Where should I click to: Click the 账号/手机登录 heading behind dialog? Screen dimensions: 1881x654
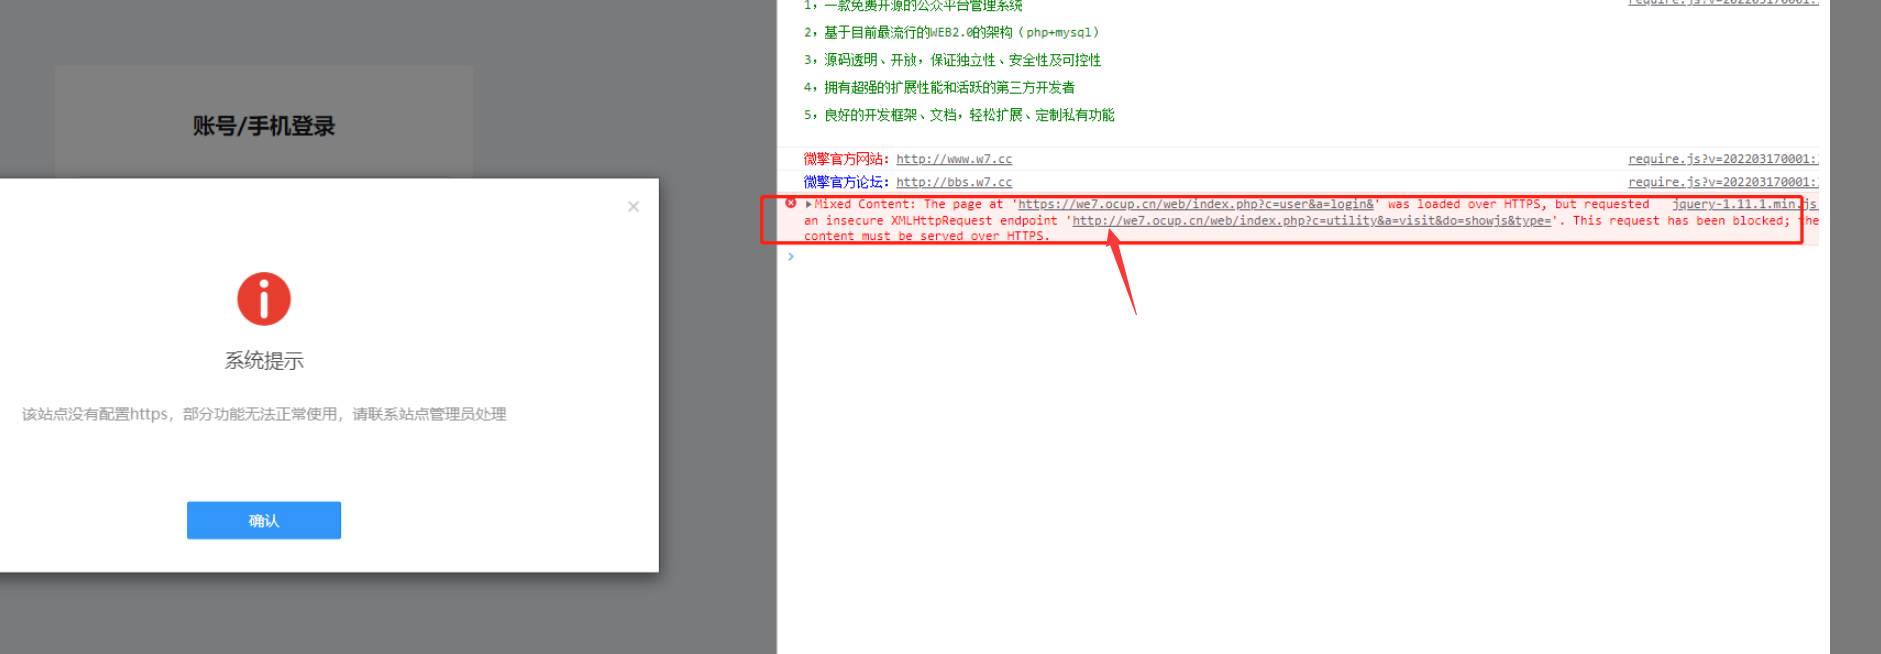(264, 126)
